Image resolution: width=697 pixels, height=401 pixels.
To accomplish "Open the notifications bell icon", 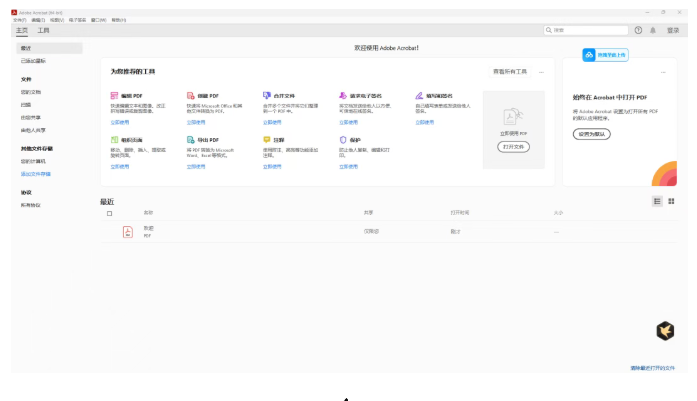I will pos(653,30).
